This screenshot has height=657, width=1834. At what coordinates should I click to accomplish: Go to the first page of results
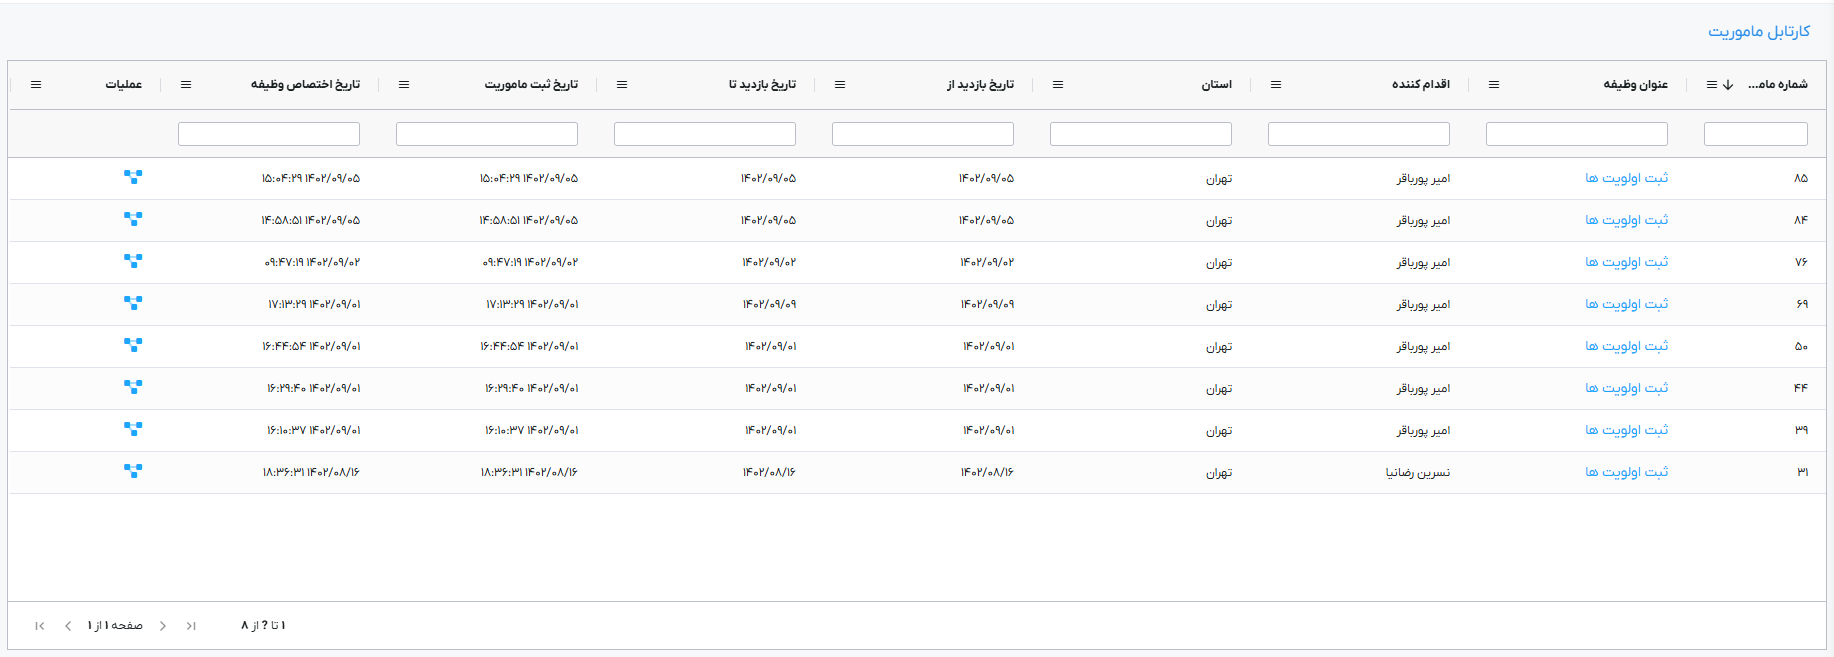[x=191, y=626]
